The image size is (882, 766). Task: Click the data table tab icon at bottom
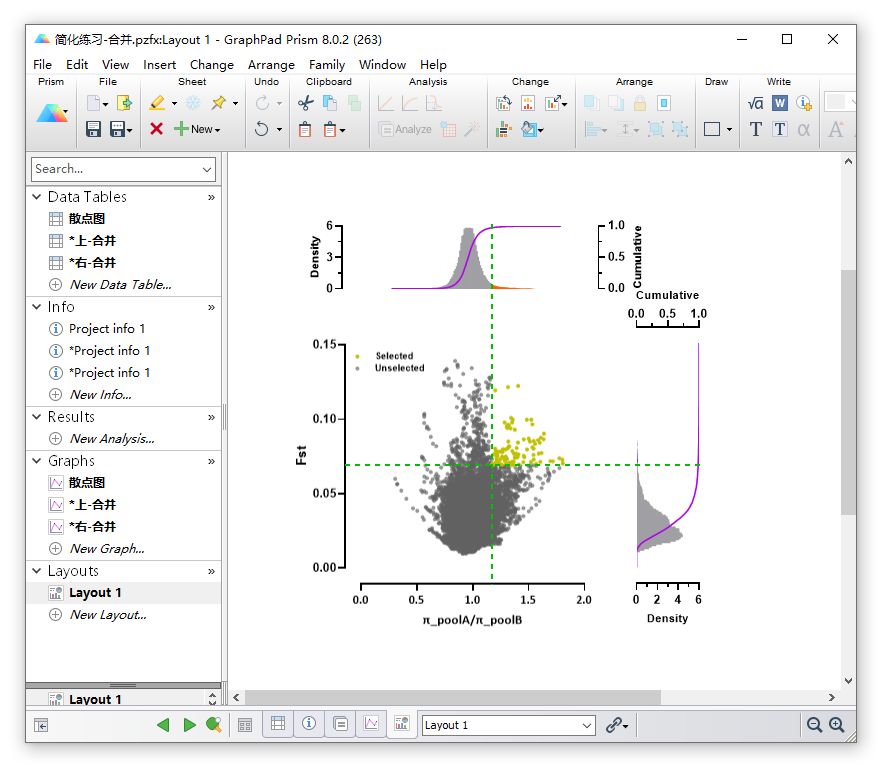(278, 723)
